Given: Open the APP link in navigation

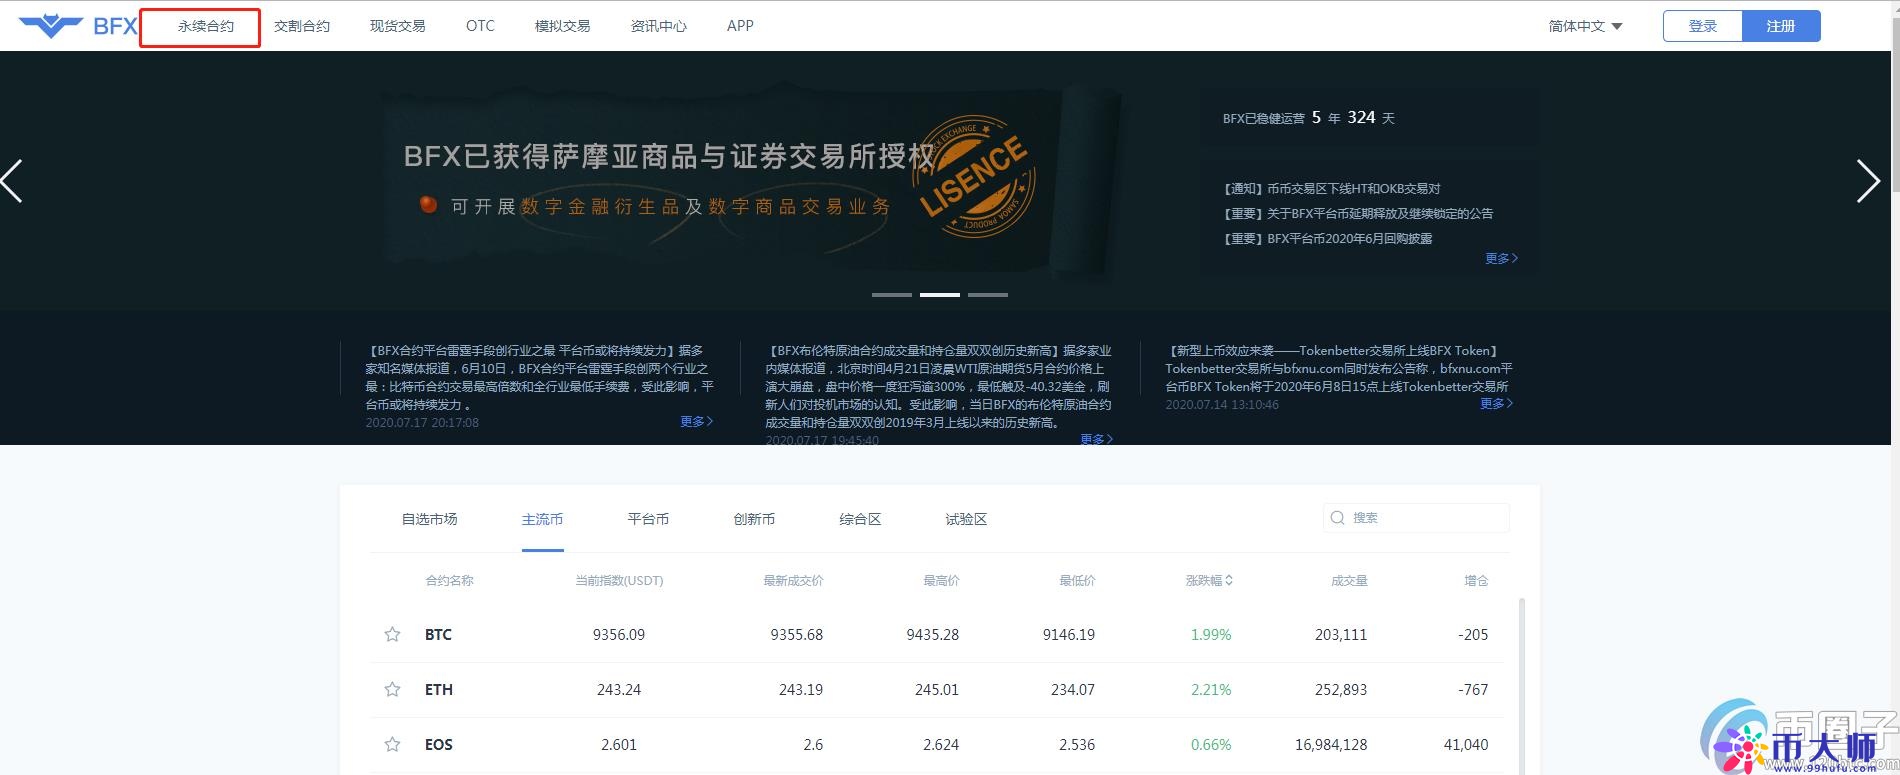Looking at the screenshot, I should [740, 26].
